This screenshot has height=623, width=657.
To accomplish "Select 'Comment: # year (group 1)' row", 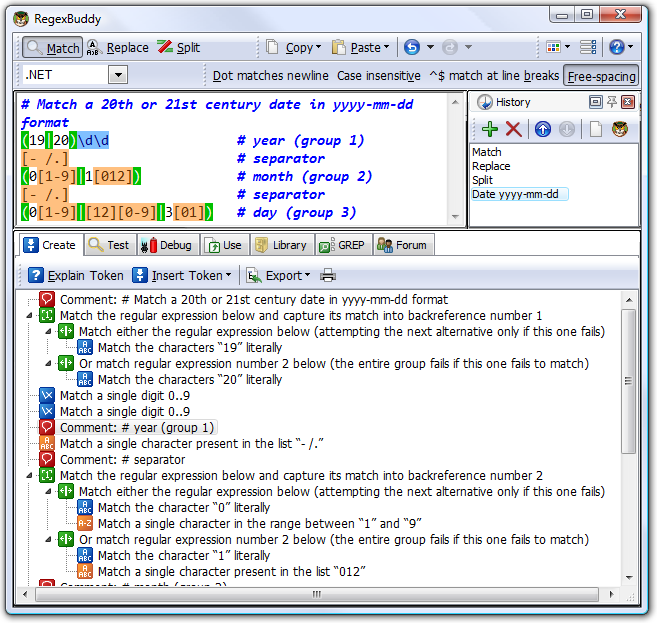I will tap(137, 428).
